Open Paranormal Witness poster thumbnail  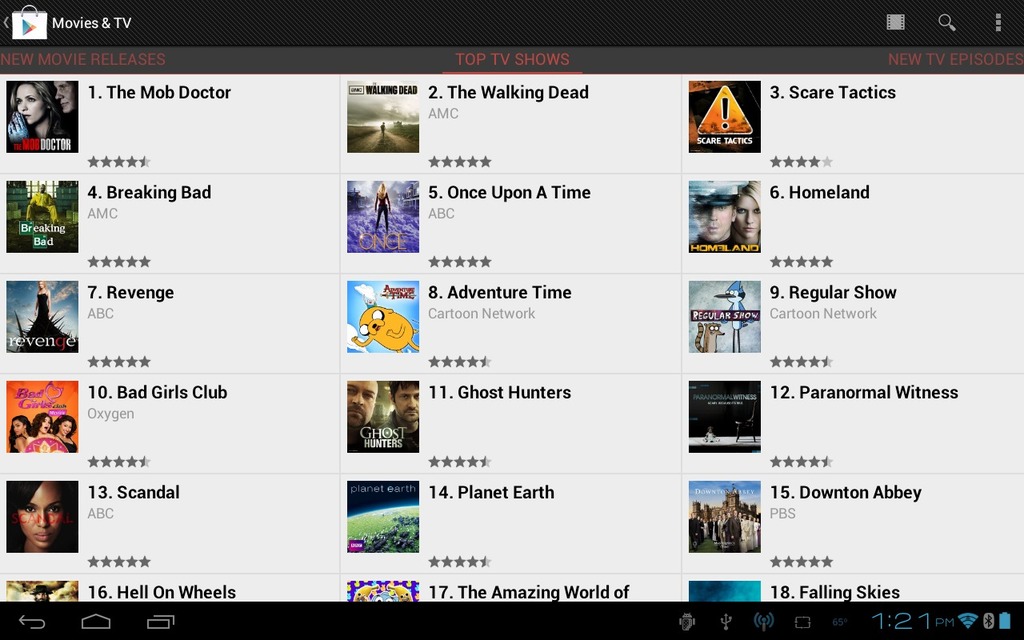pyautogui.click(x=725, y=417)
